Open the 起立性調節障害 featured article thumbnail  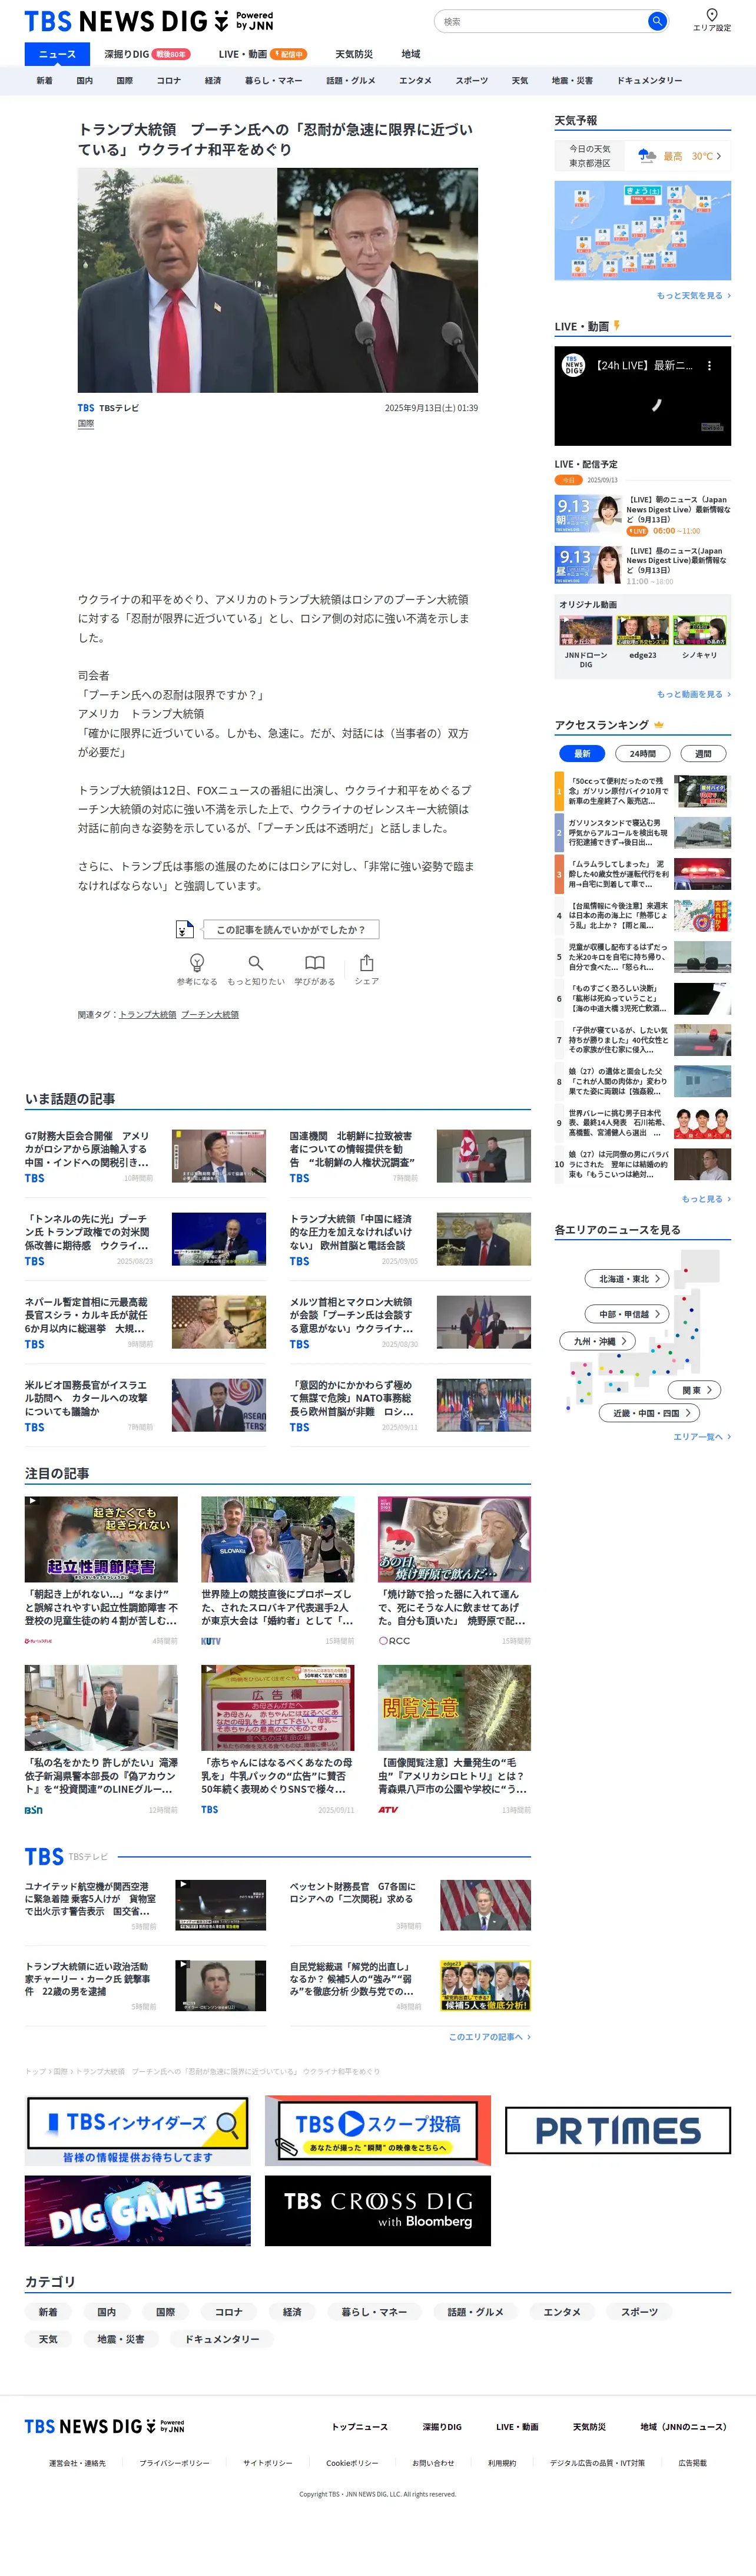pyautogui.click(x=101, y=1539)
